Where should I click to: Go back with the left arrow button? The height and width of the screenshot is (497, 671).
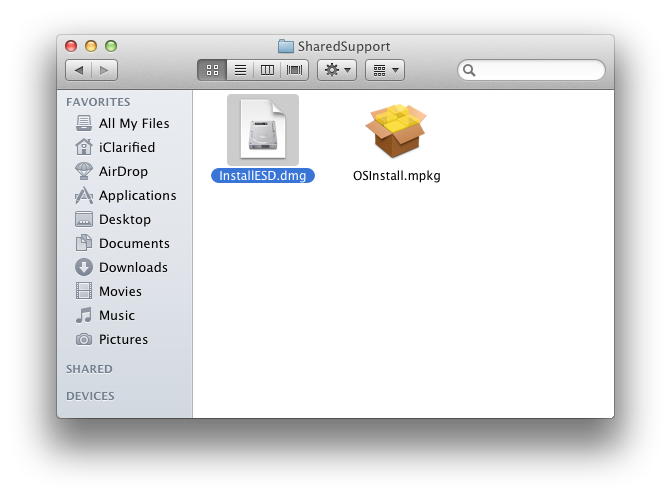click(79, 70)
